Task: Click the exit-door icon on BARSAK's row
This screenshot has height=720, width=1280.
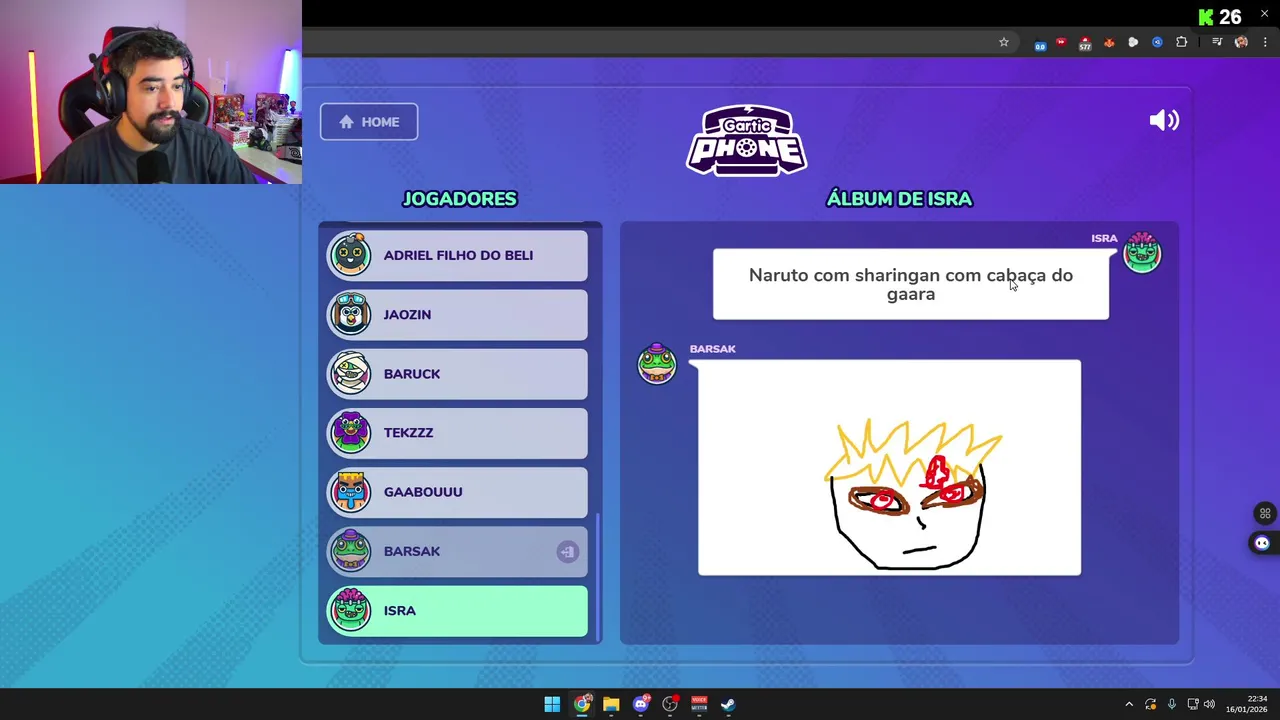Action: click(567, 551)
